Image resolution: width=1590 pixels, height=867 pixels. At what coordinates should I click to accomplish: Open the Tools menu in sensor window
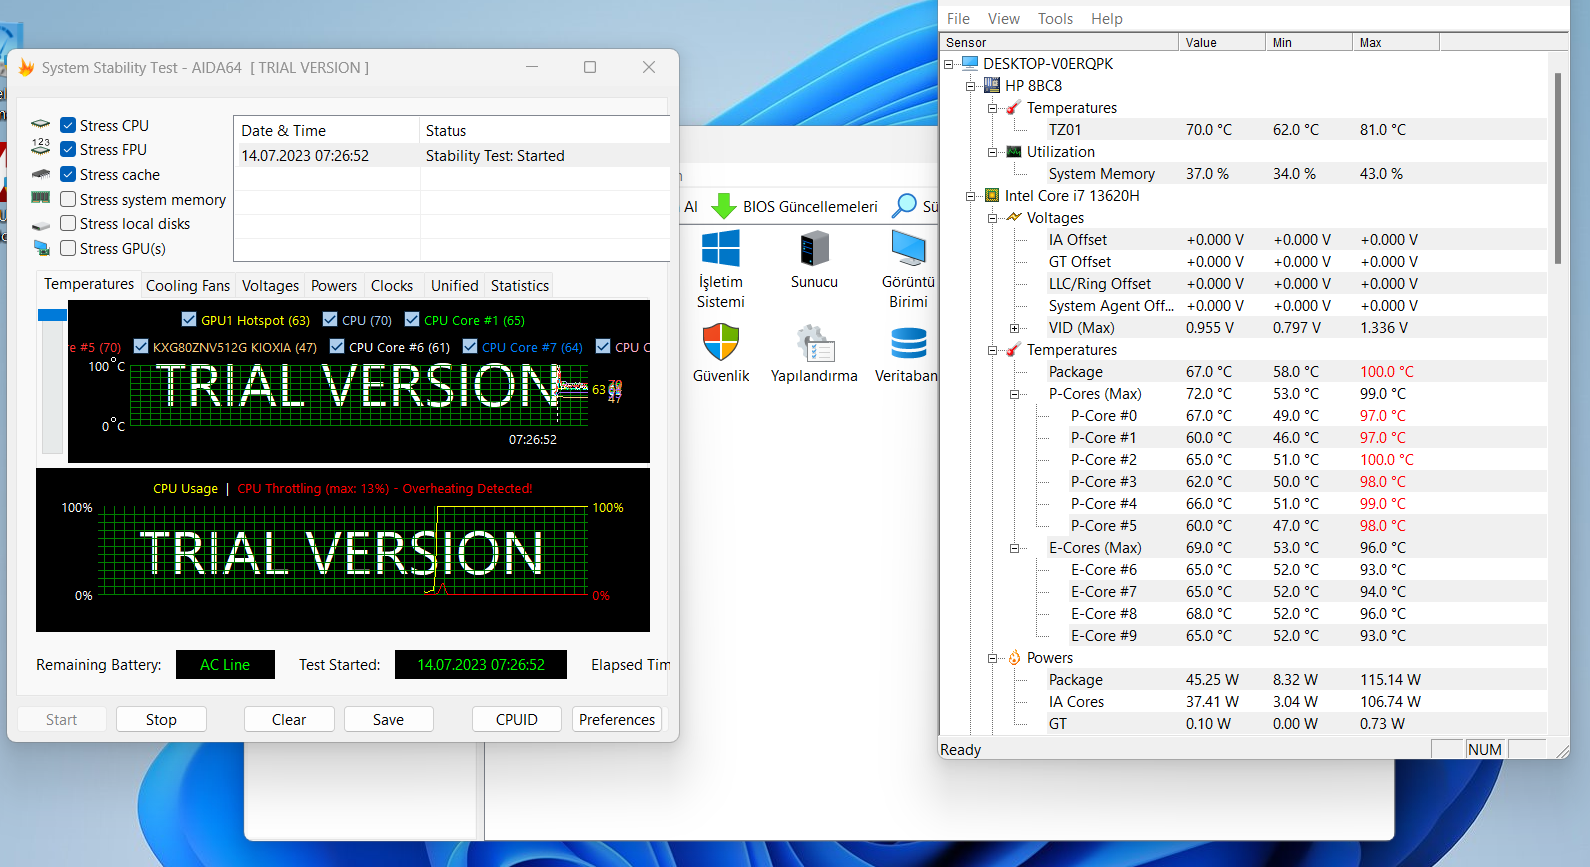click(1055, 18)
